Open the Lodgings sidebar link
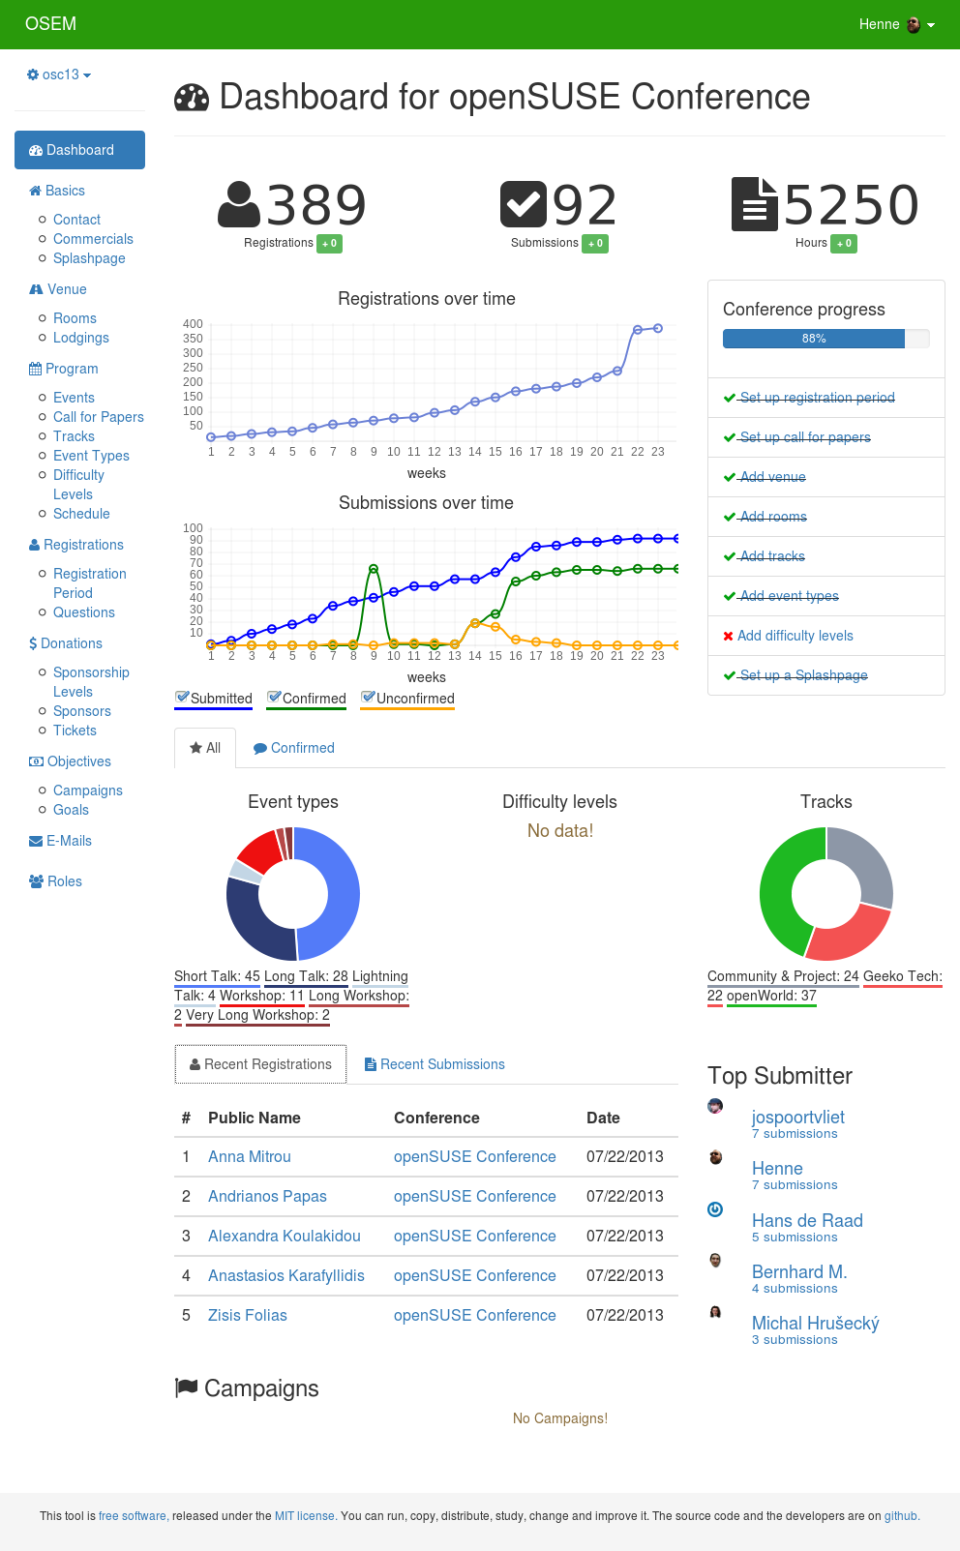960x1551 pixels. pos(81,338)
